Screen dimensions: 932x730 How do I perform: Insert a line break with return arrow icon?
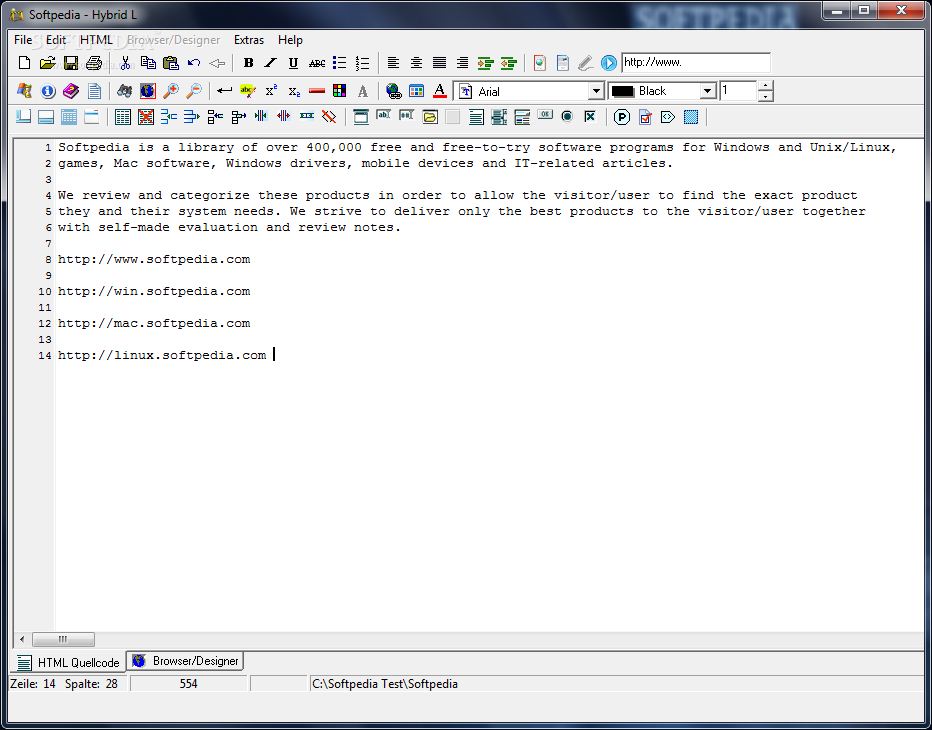coord(225,91)
